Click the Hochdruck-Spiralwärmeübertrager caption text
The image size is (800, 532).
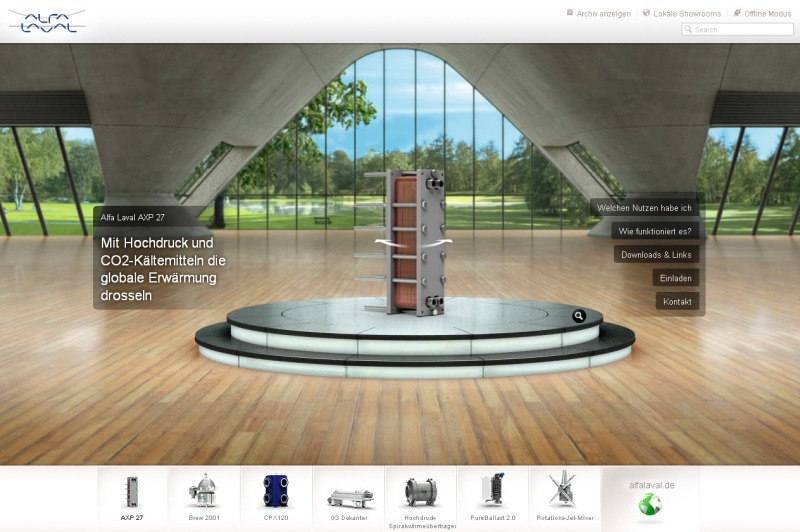(422, 521)
